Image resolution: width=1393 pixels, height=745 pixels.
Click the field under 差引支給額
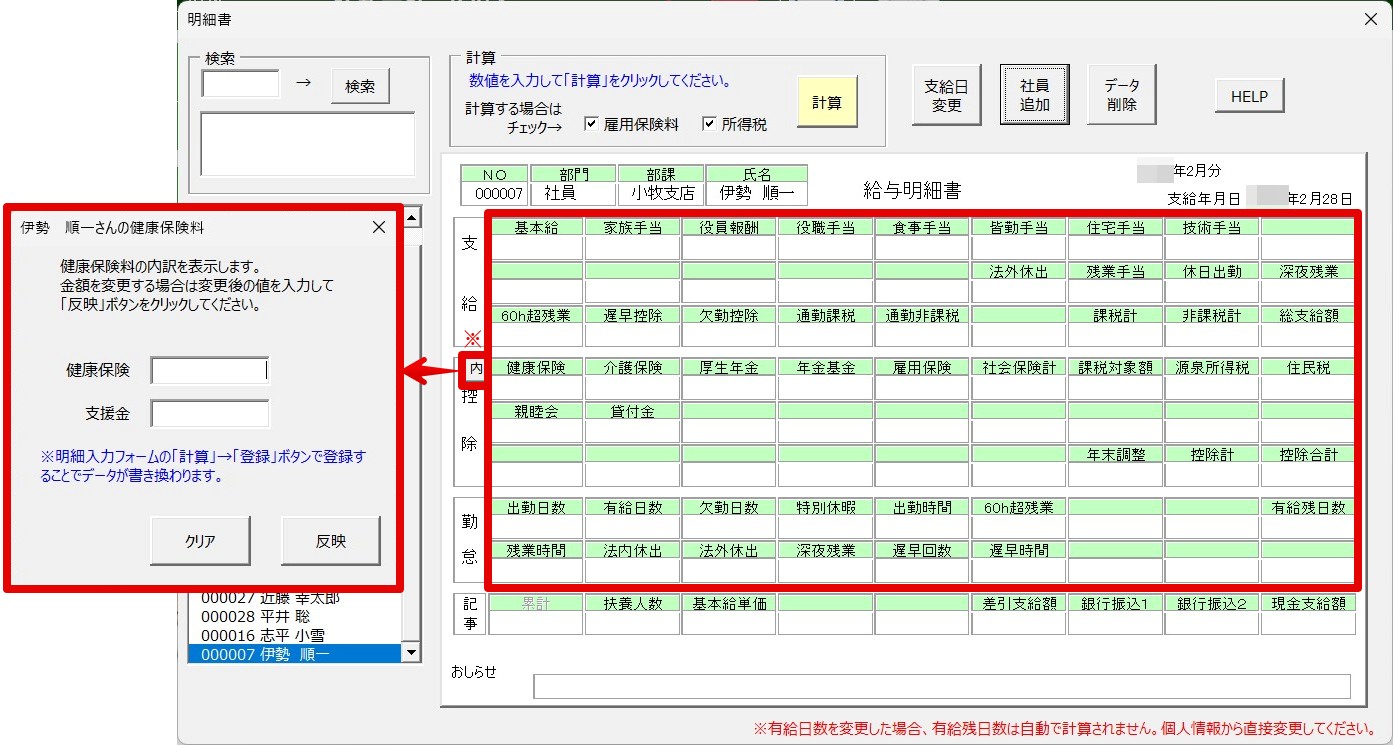[1018, 623]
